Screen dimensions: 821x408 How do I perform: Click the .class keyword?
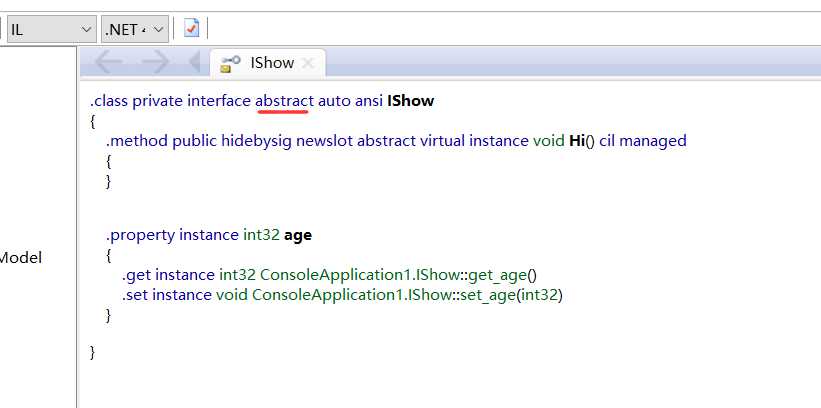click(x=109, y=101)
